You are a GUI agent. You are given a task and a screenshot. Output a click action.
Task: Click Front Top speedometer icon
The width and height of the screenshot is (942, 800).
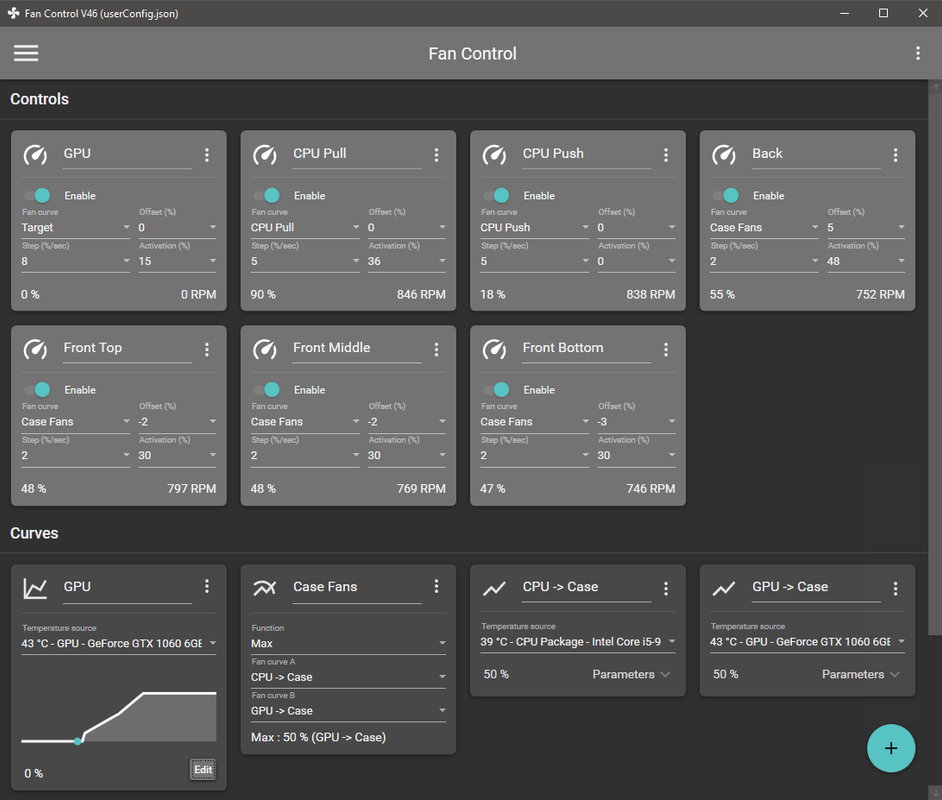pyautogui.click(x=35, y=349)
